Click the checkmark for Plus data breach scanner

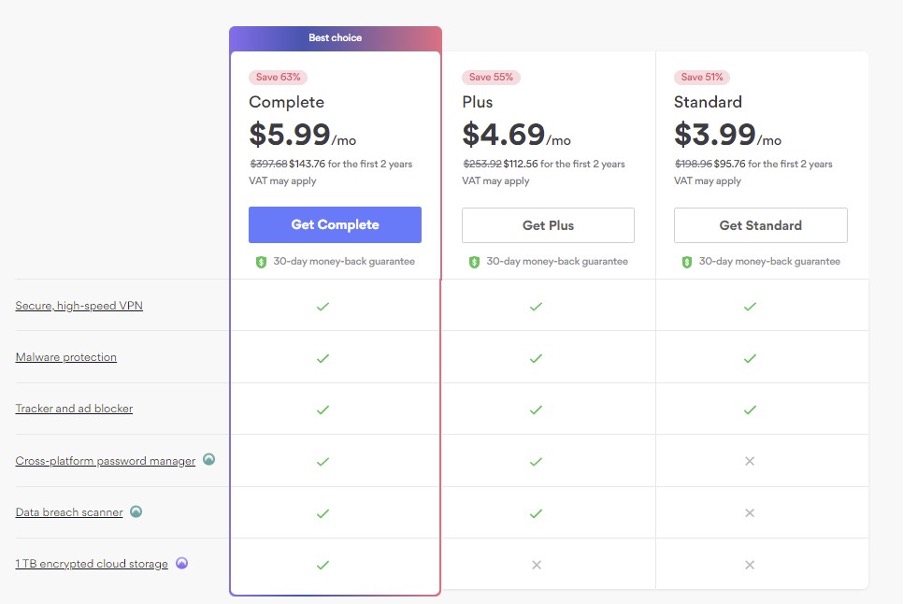535,512
